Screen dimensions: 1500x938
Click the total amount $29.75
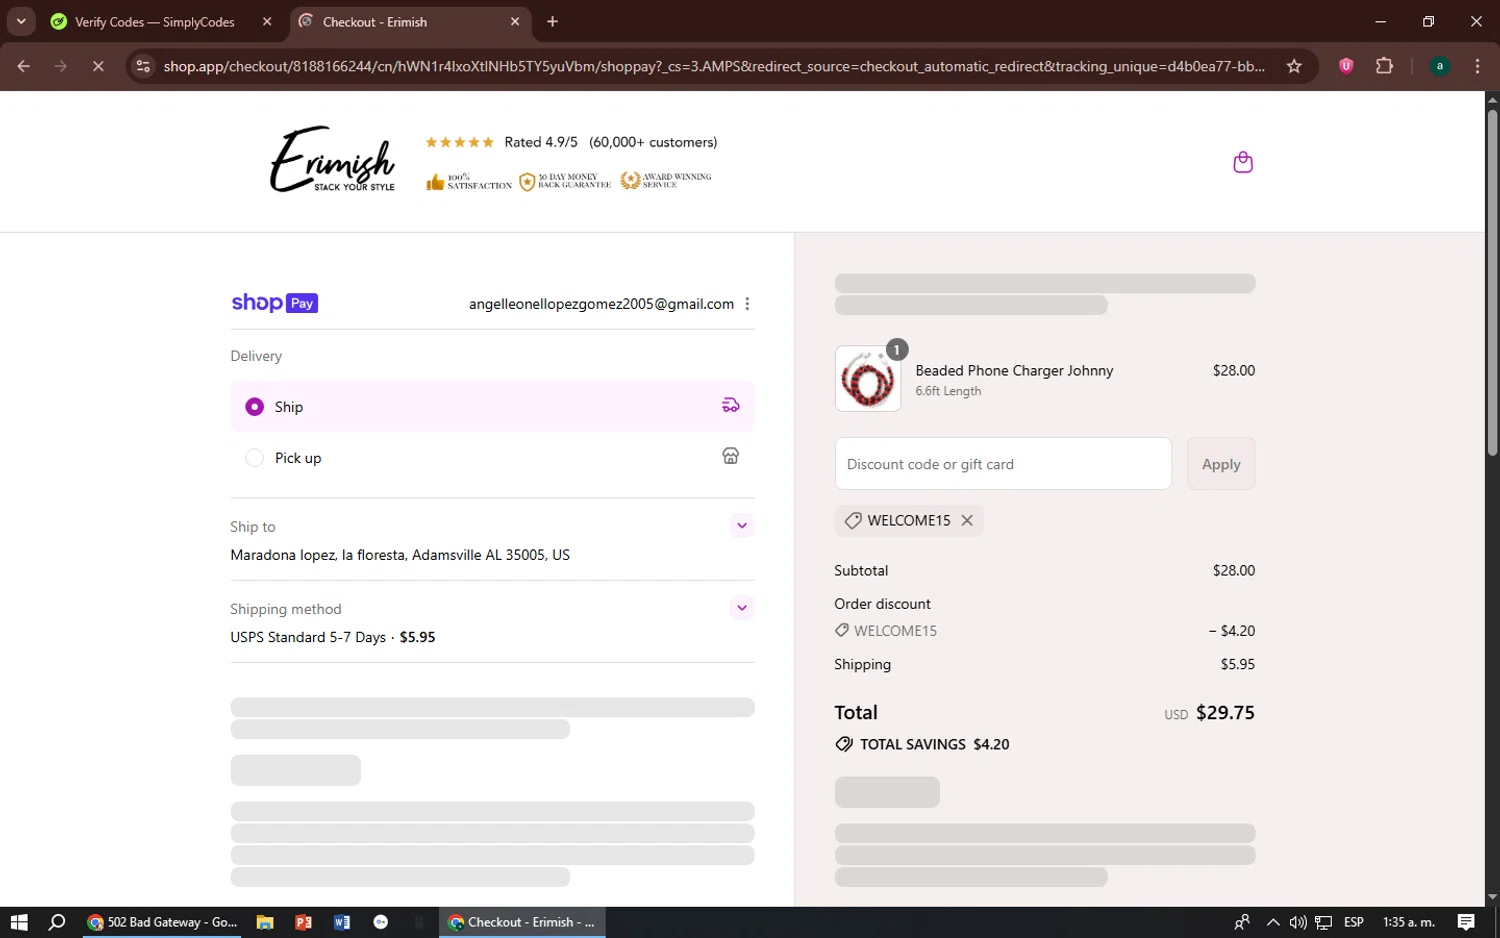coord(1225,712)
